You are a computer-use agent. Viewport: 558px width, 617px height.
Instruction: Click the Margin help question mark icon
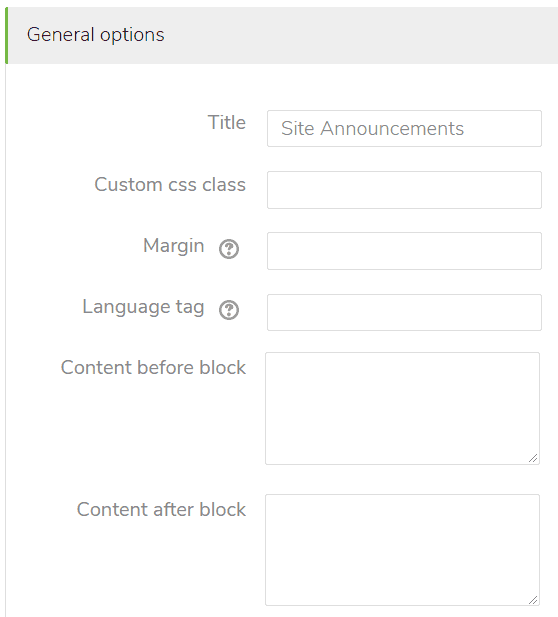229,249
